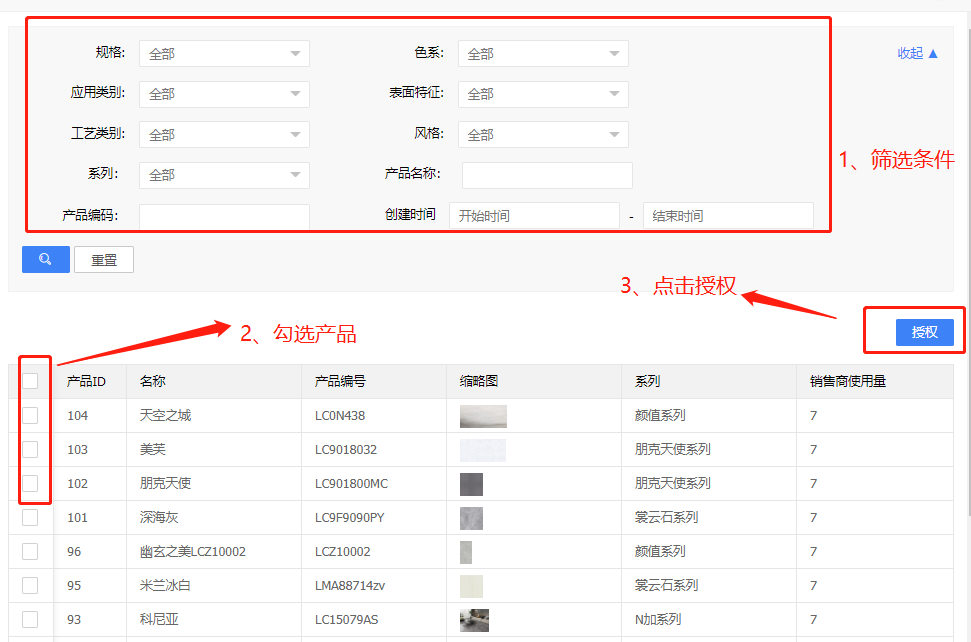This screenshot has width=971, height=642.
Task: Open the 表面特征 dropdown
Action: 543,94
